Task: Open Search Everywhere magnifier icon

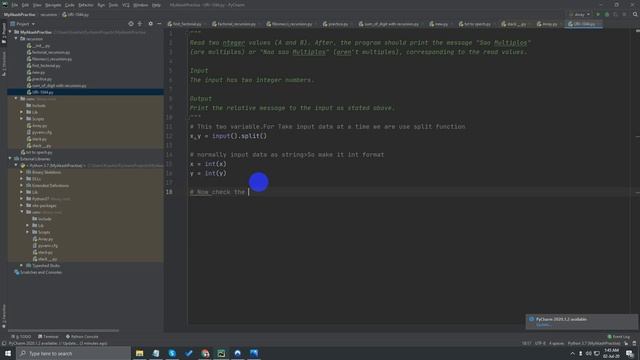Action: tap(635, 15)
